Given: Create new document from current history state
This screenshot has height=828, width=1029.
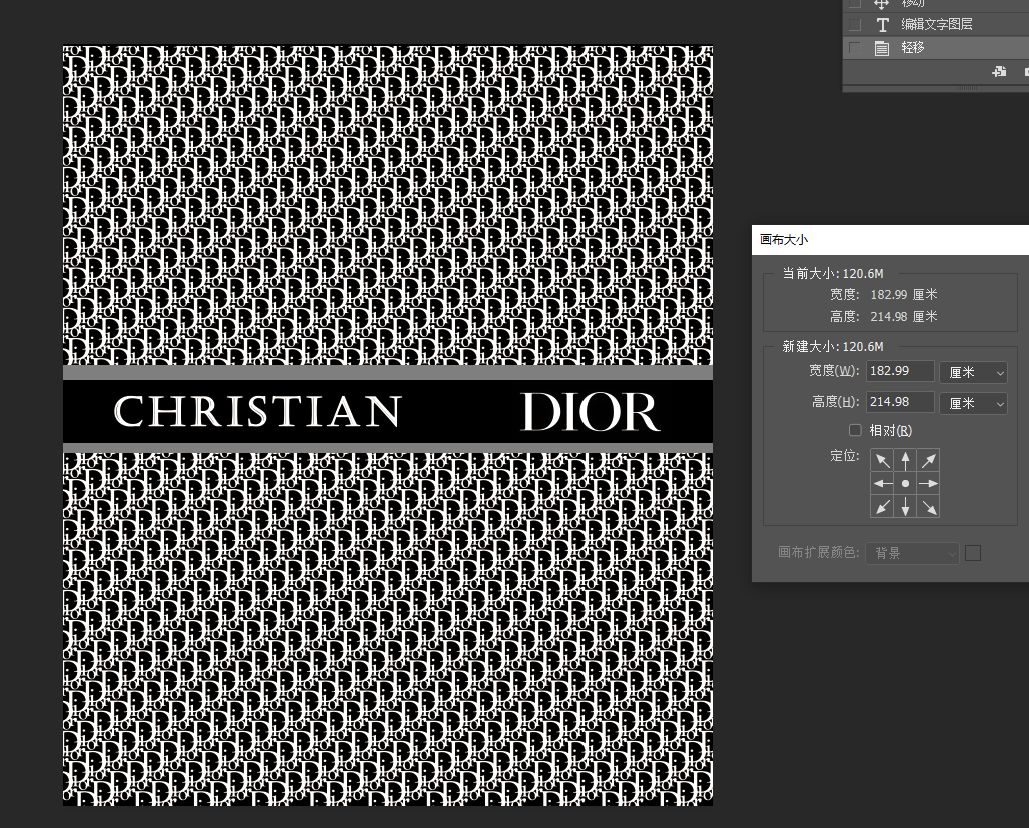Looking at the screenshot, I should pos(999,71).
